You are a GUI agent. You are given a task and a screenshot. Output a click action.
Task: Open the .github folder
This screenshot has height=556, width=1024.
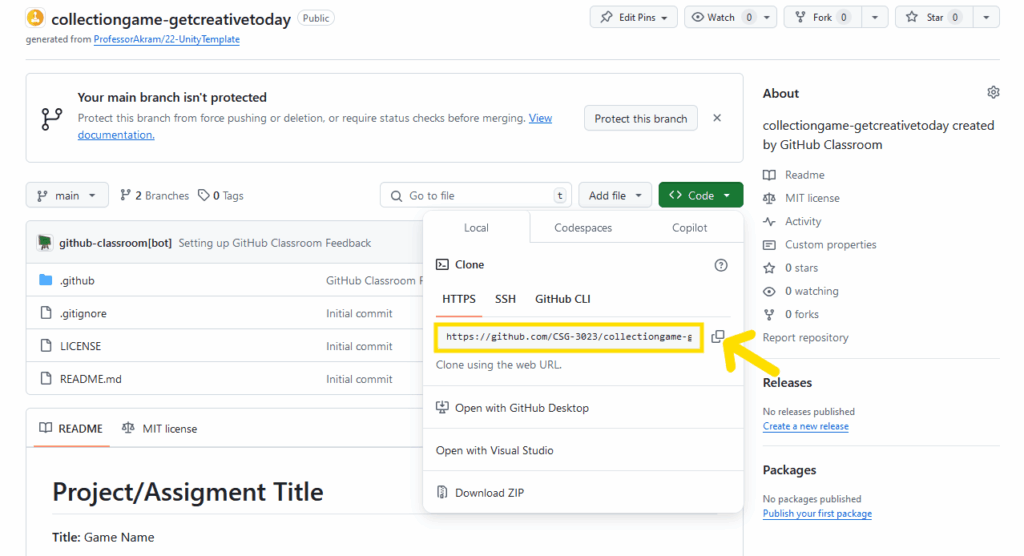(x=77, y=280)
